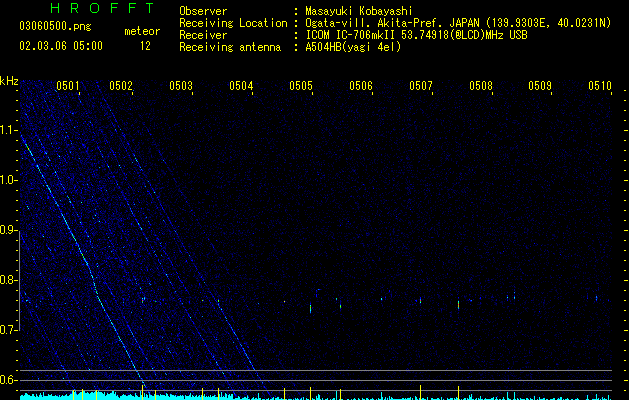Click the 0507 time marker
Viewport: 629px width, 400px height.
(421, 85)
